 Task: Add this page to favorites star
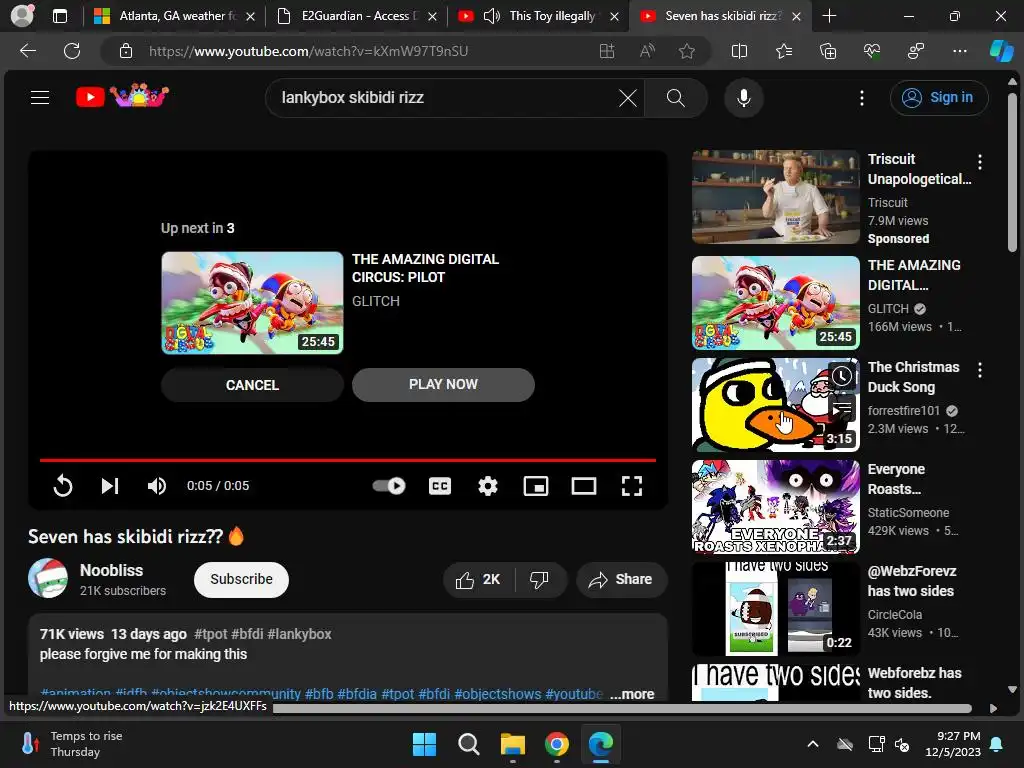click(686, 51)
